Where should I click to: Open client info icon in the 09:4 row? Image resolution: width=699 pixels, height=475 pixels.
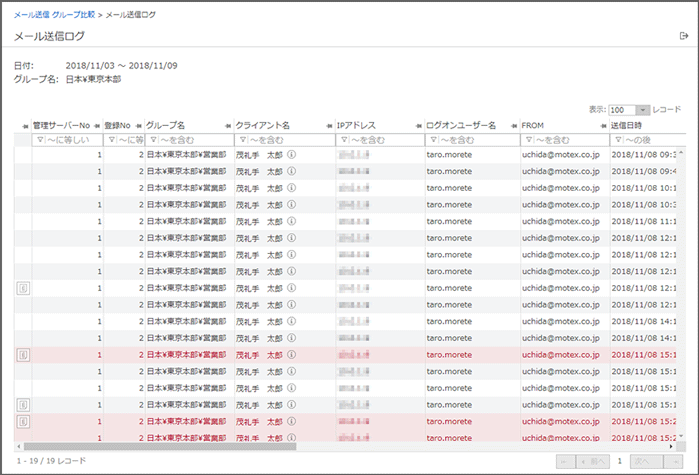[292, 171]
